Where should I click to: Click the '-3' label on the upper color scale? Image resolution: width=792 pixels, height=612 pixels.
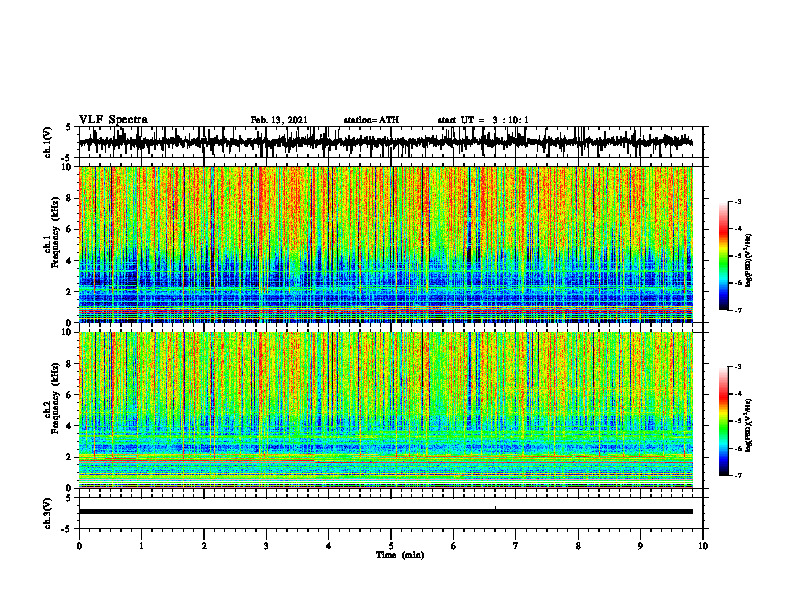(x=737, y=201)
